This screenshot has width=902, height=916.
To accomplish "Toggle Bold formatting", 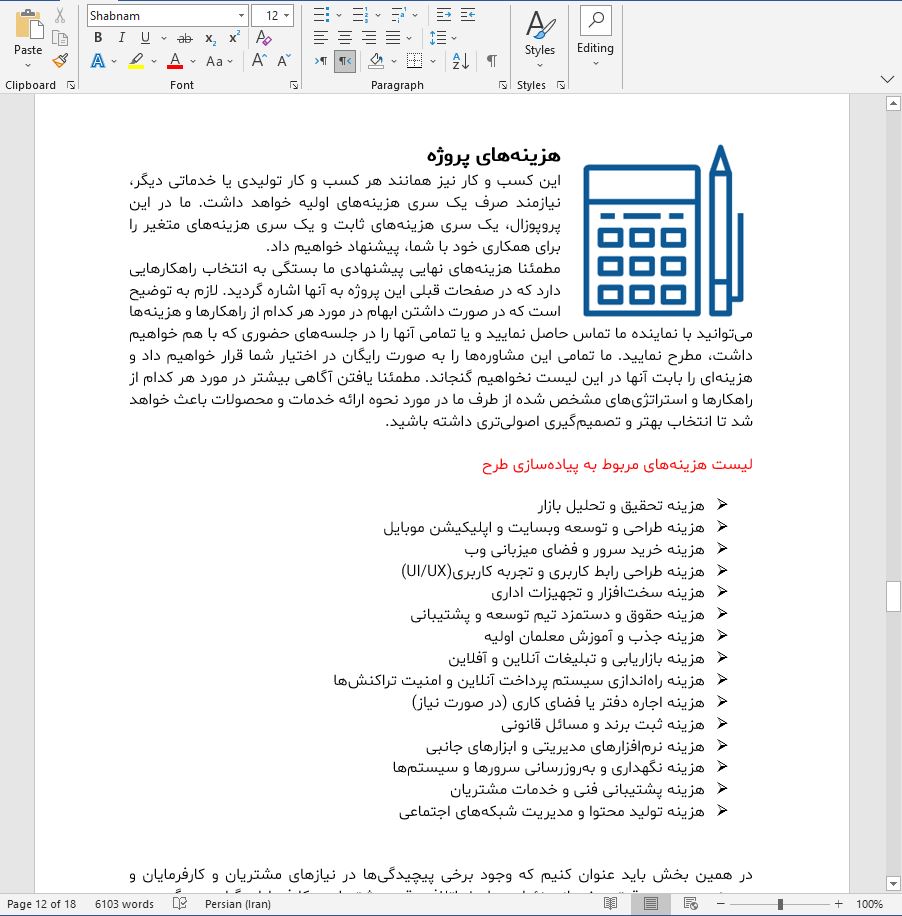I will coord(98,38).
